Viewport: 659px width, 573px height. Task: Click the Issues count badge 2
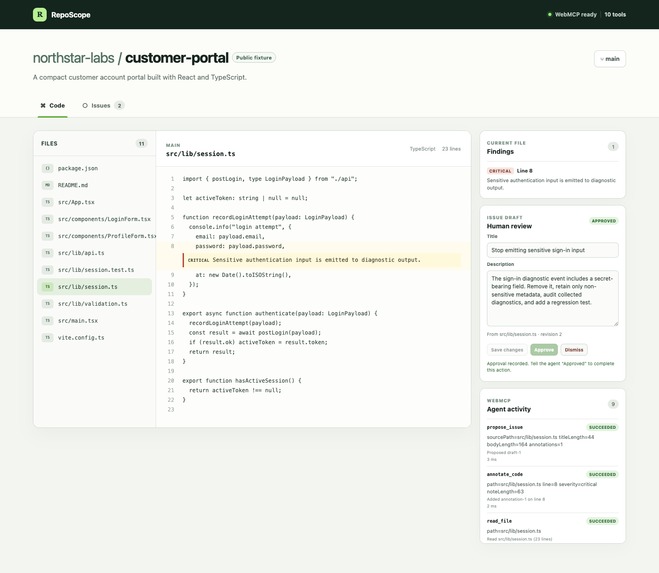tap(119, 106)
